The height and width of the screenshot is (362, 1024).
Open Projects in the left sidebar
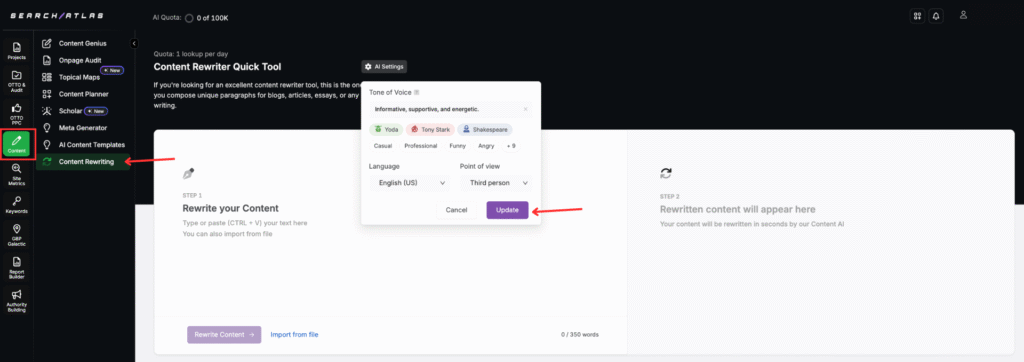pyautogui.click(x=17, y=50)
